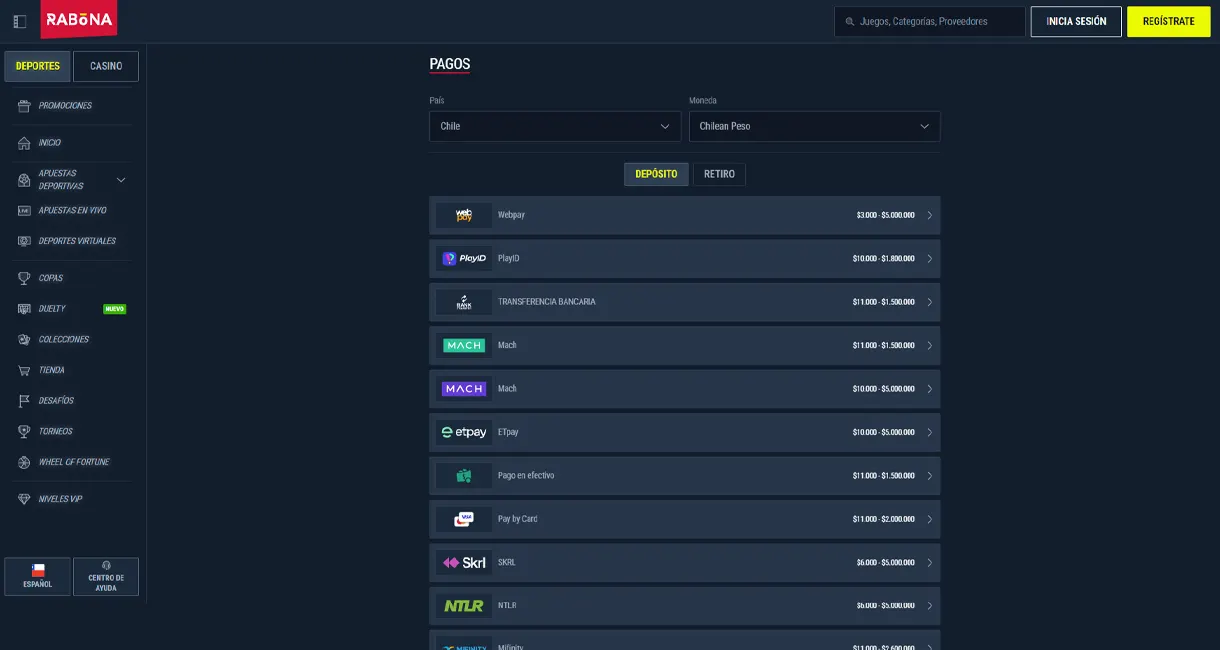Viewport: 1220px width, 650px height.
Task: Open Niveles VIP link
Action: click(x=60, y=499)
